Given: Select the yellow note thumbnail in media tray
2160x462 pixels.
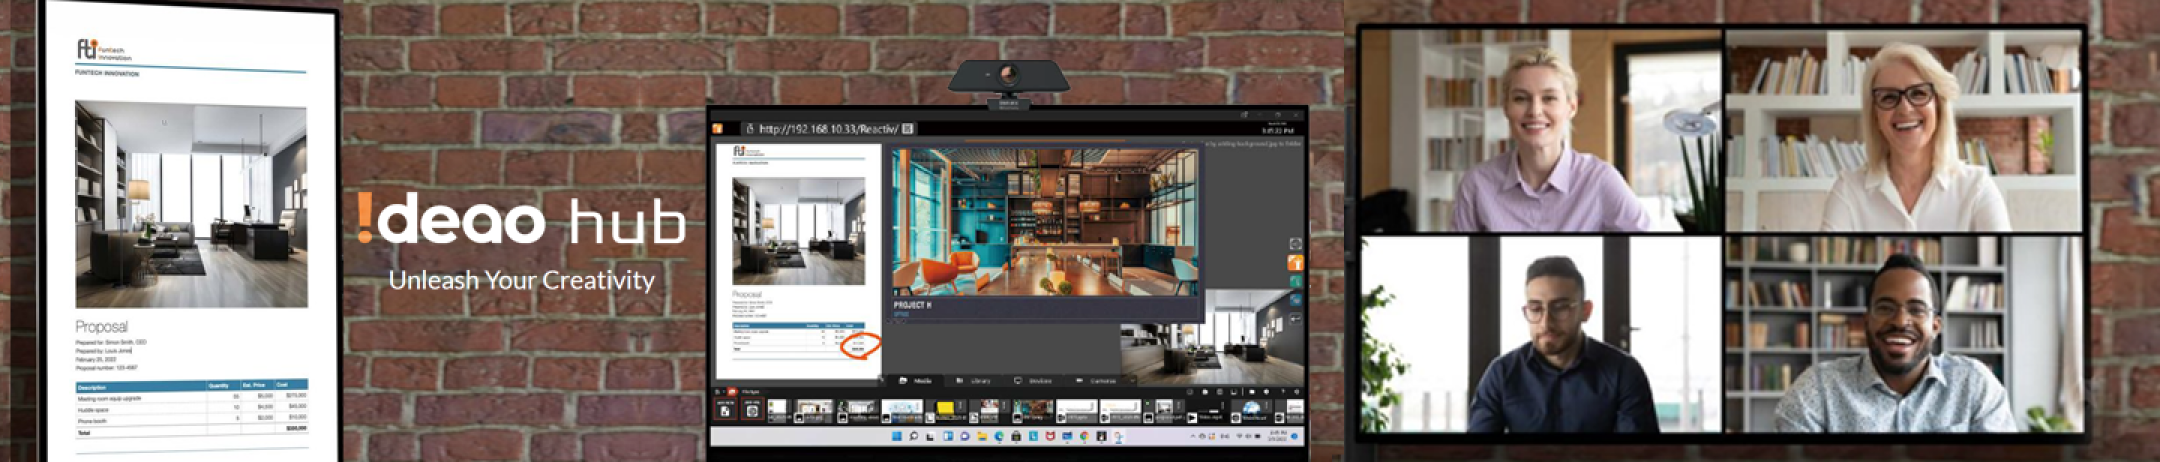Looking at the screenshot, I should 945,409.
